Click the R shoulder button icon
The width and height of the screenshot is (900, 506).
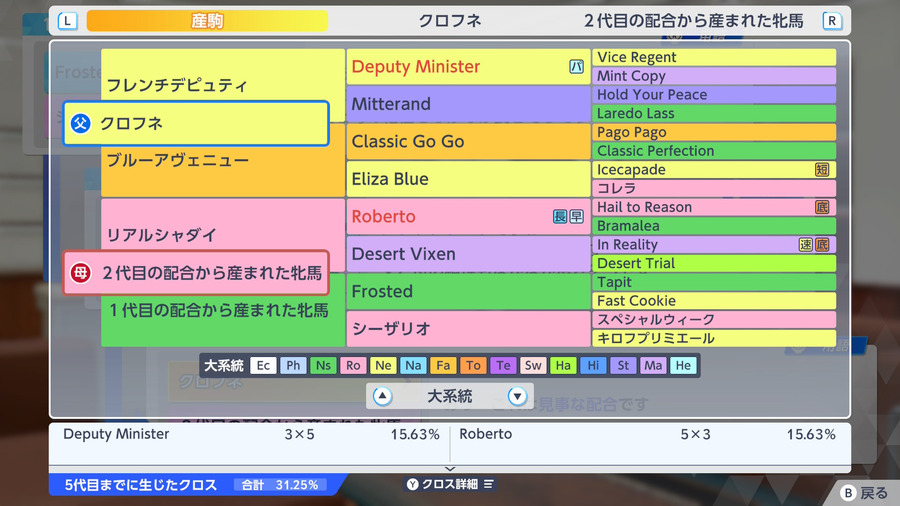pos(832,21)
